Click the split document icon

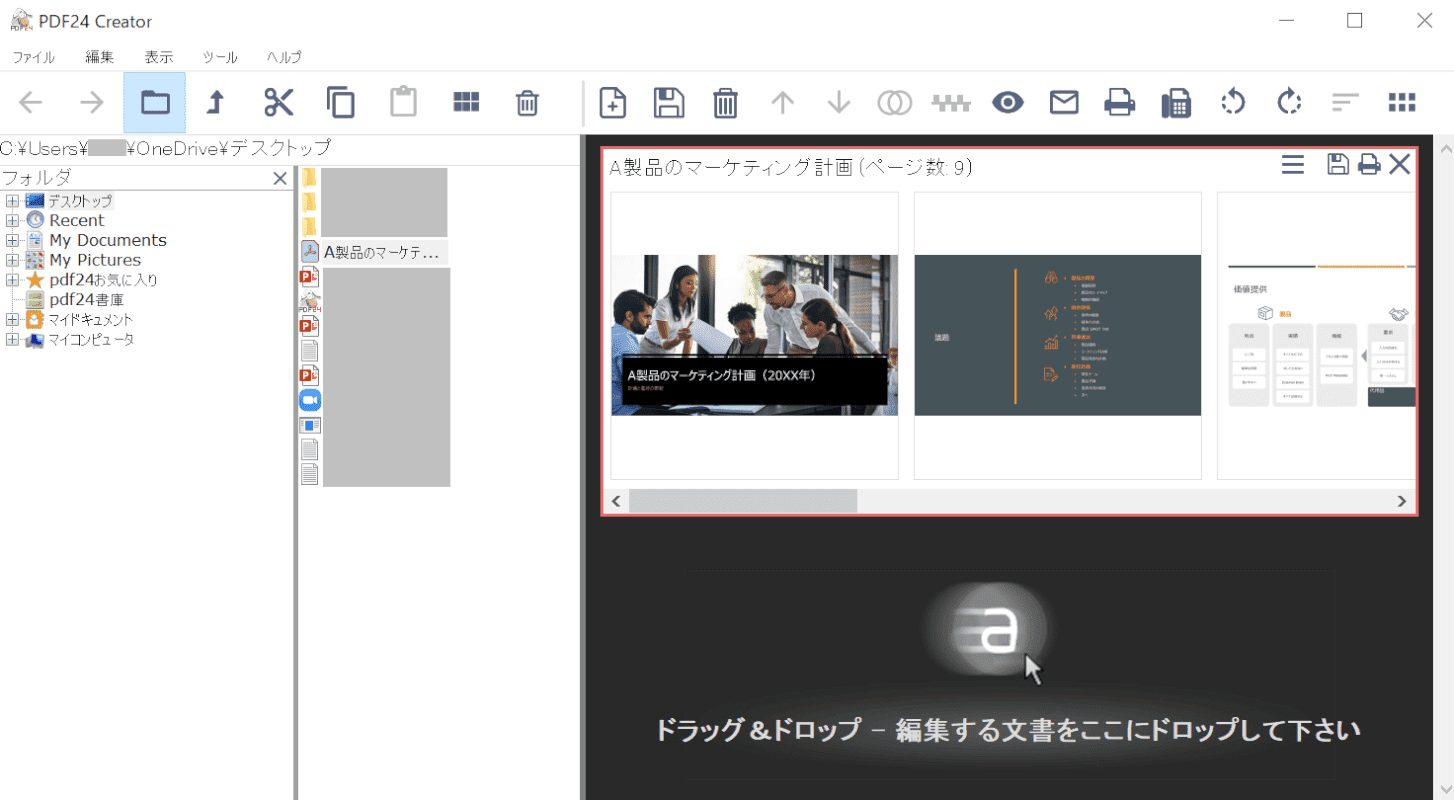click(951, 102)
